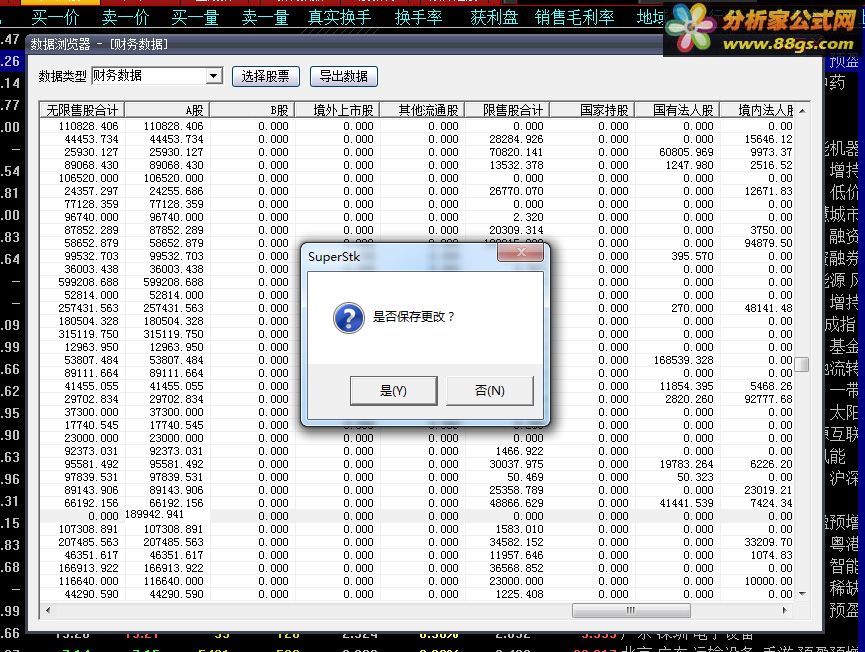Viewport: 865px width, 652px height.
Task: Select the cell 44290.590 in A股 column
Action: click(x=176, y=594)
